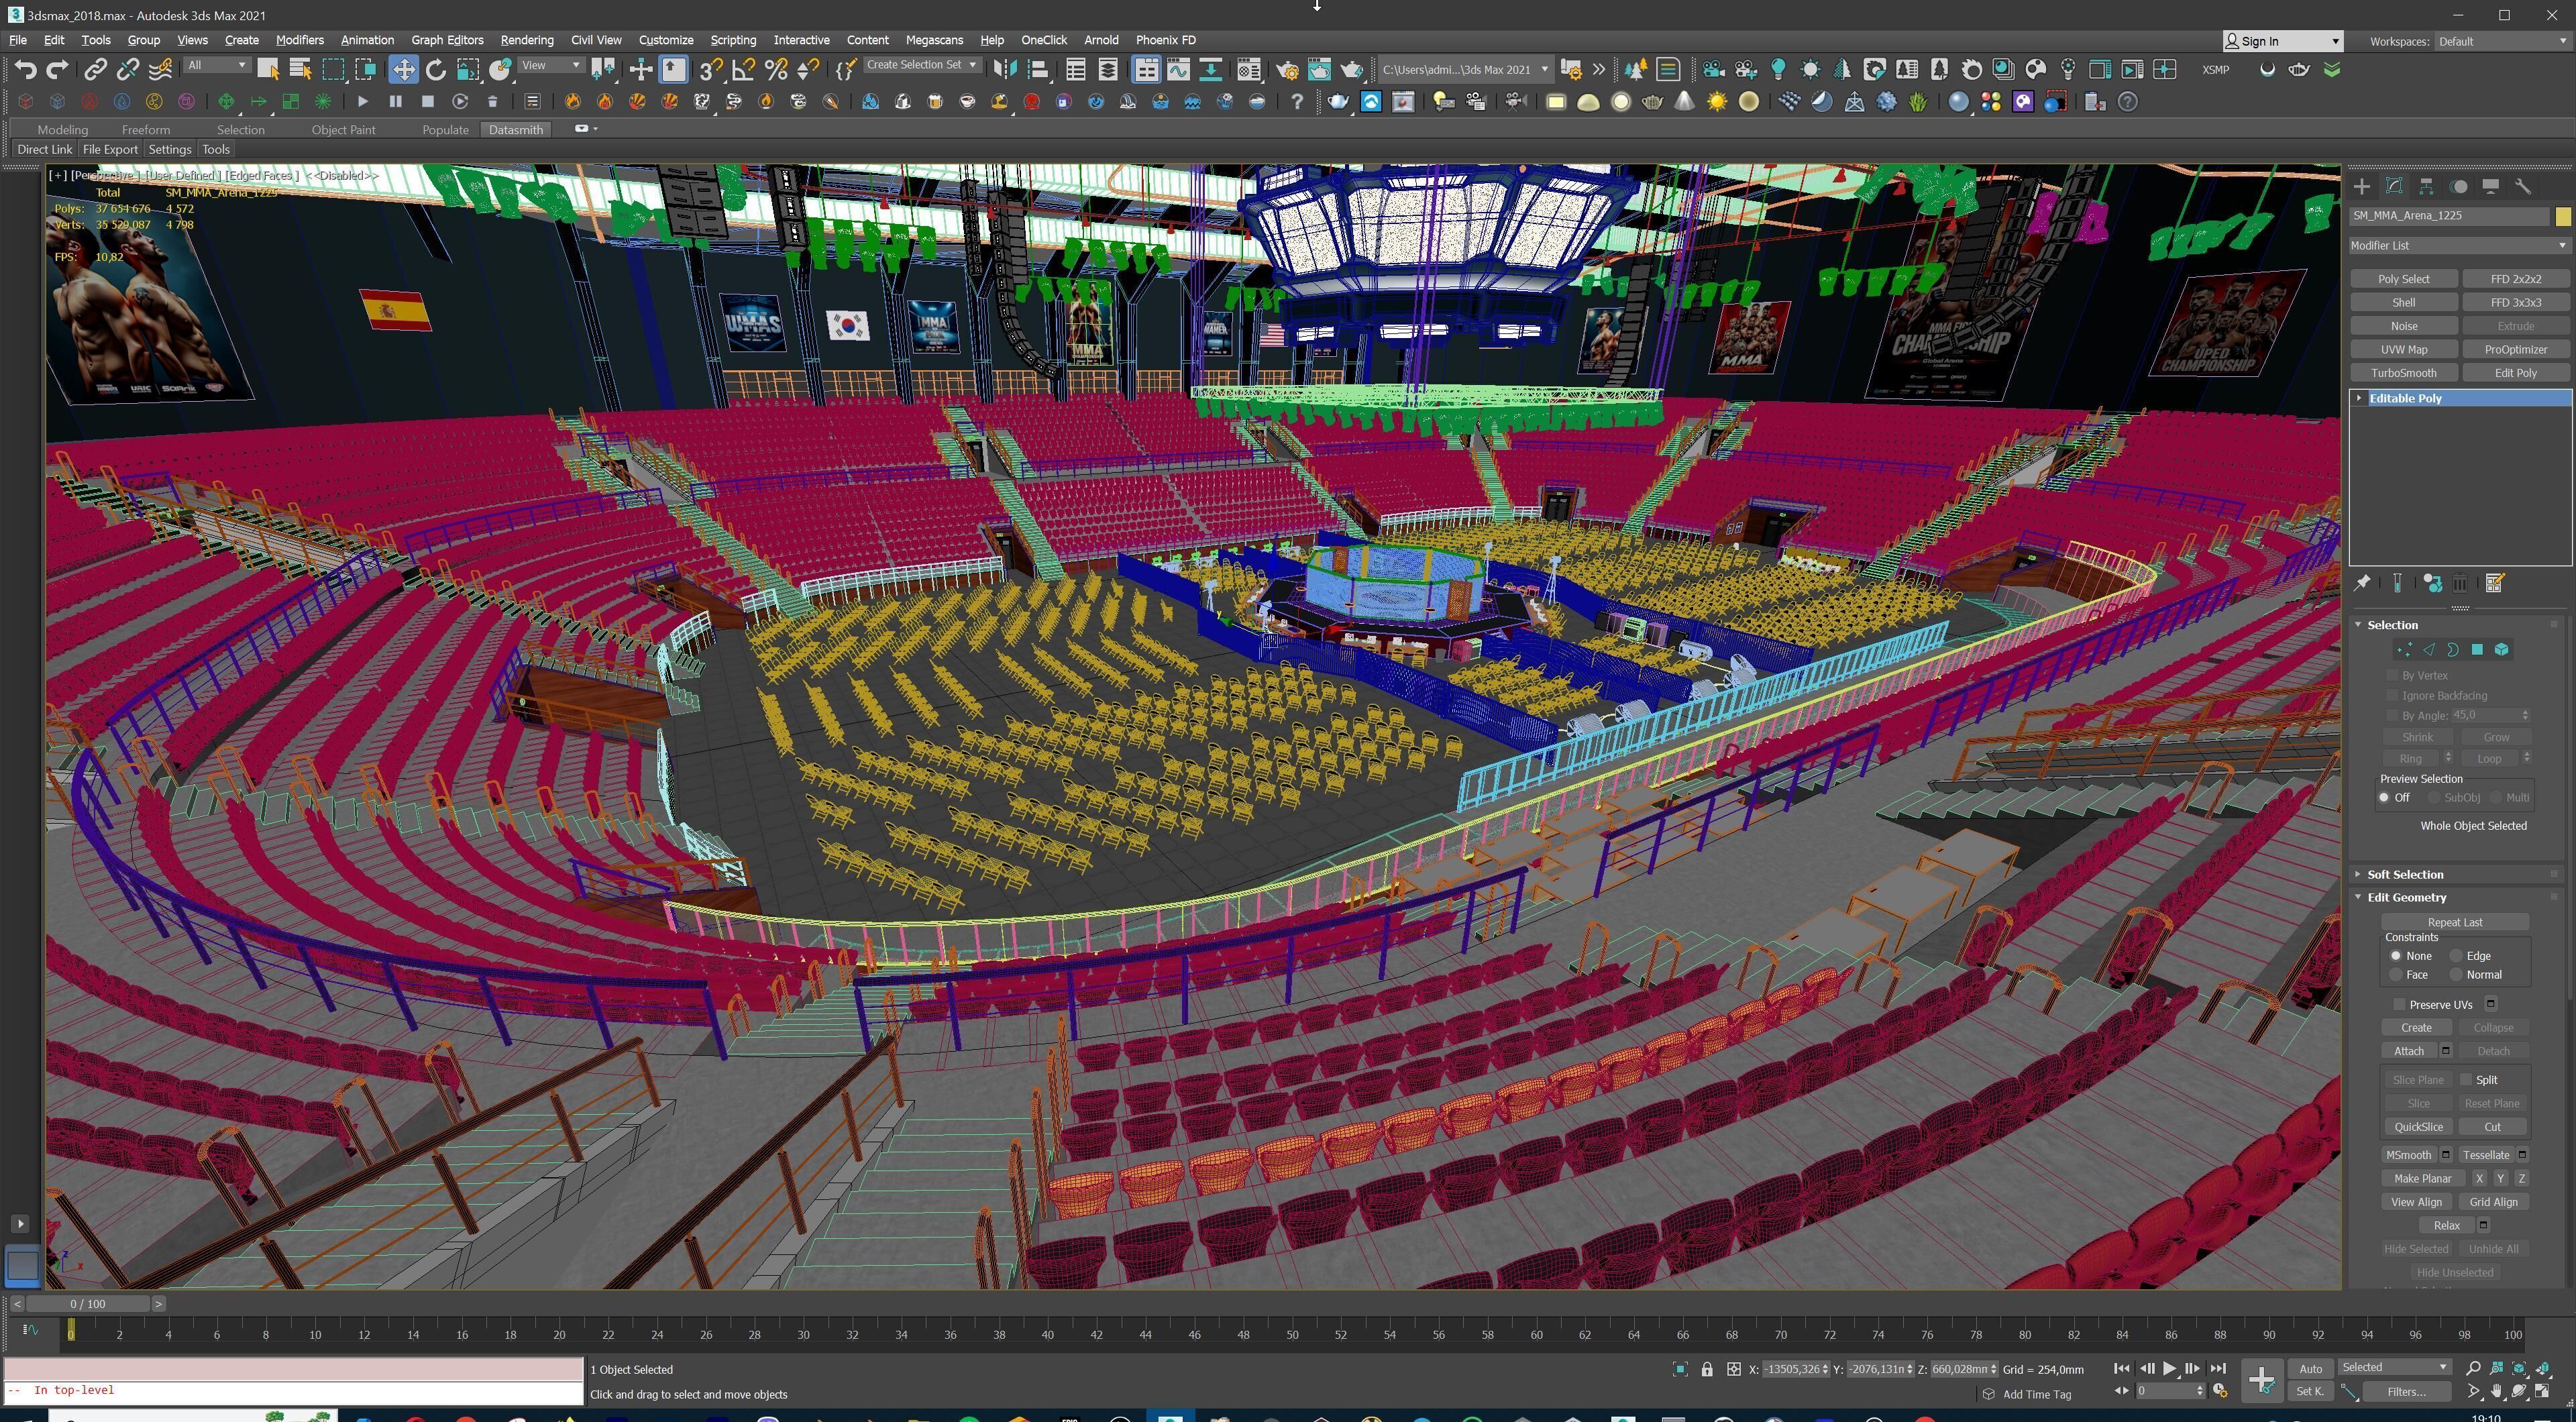
Task: Set Preview Selection to Off
Action: pyautogui.click(x=2384, y=797)
